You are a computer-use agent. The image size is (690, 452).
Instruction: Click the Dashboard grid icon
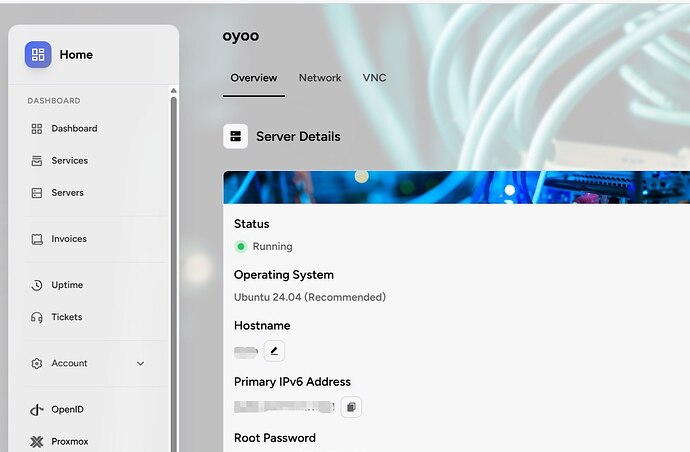tap(37, 129)
